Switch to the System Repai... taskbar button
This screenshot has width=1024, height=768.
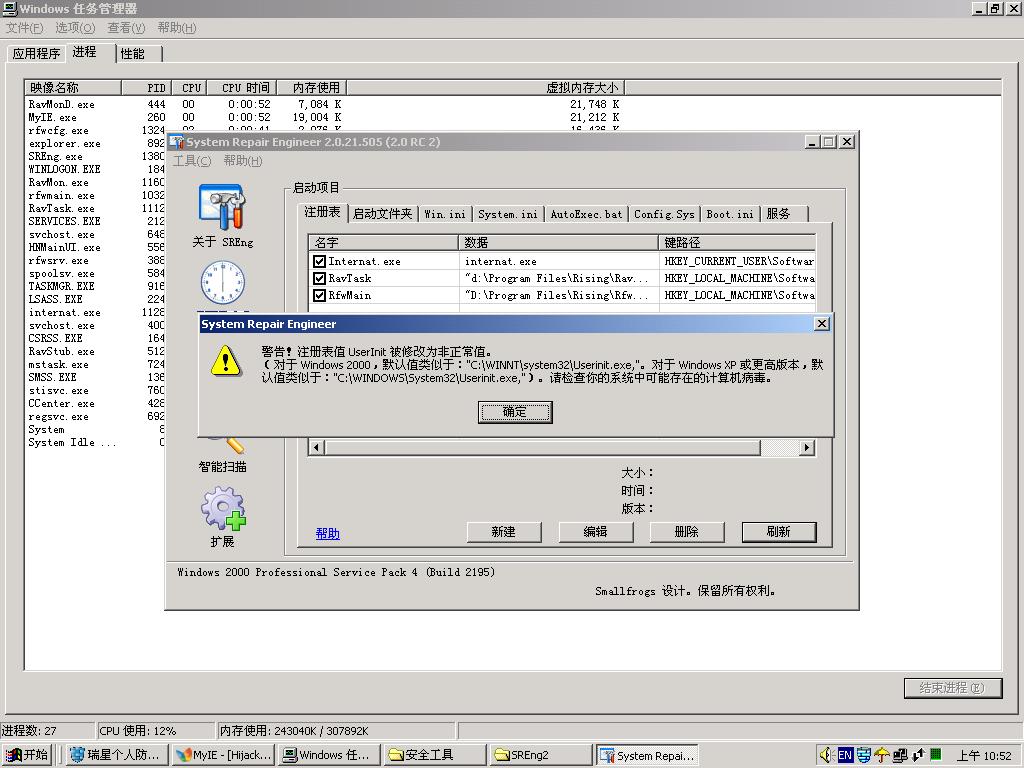coord(648,755)
